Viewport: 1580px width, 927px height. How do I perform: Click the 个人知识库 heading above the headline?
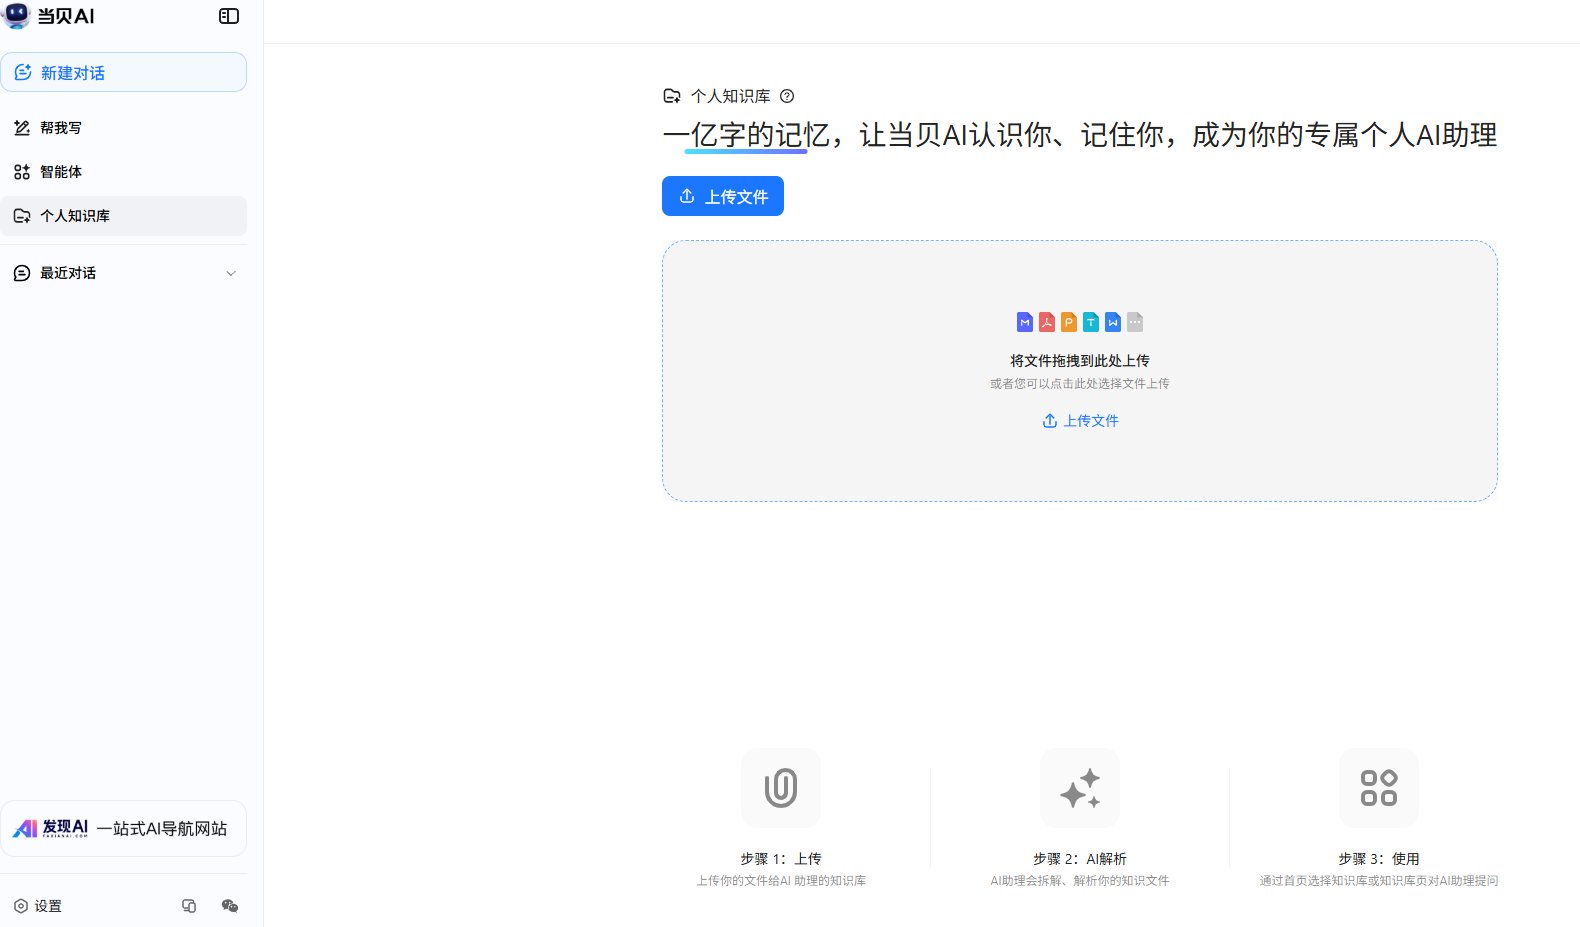[731, 96]
